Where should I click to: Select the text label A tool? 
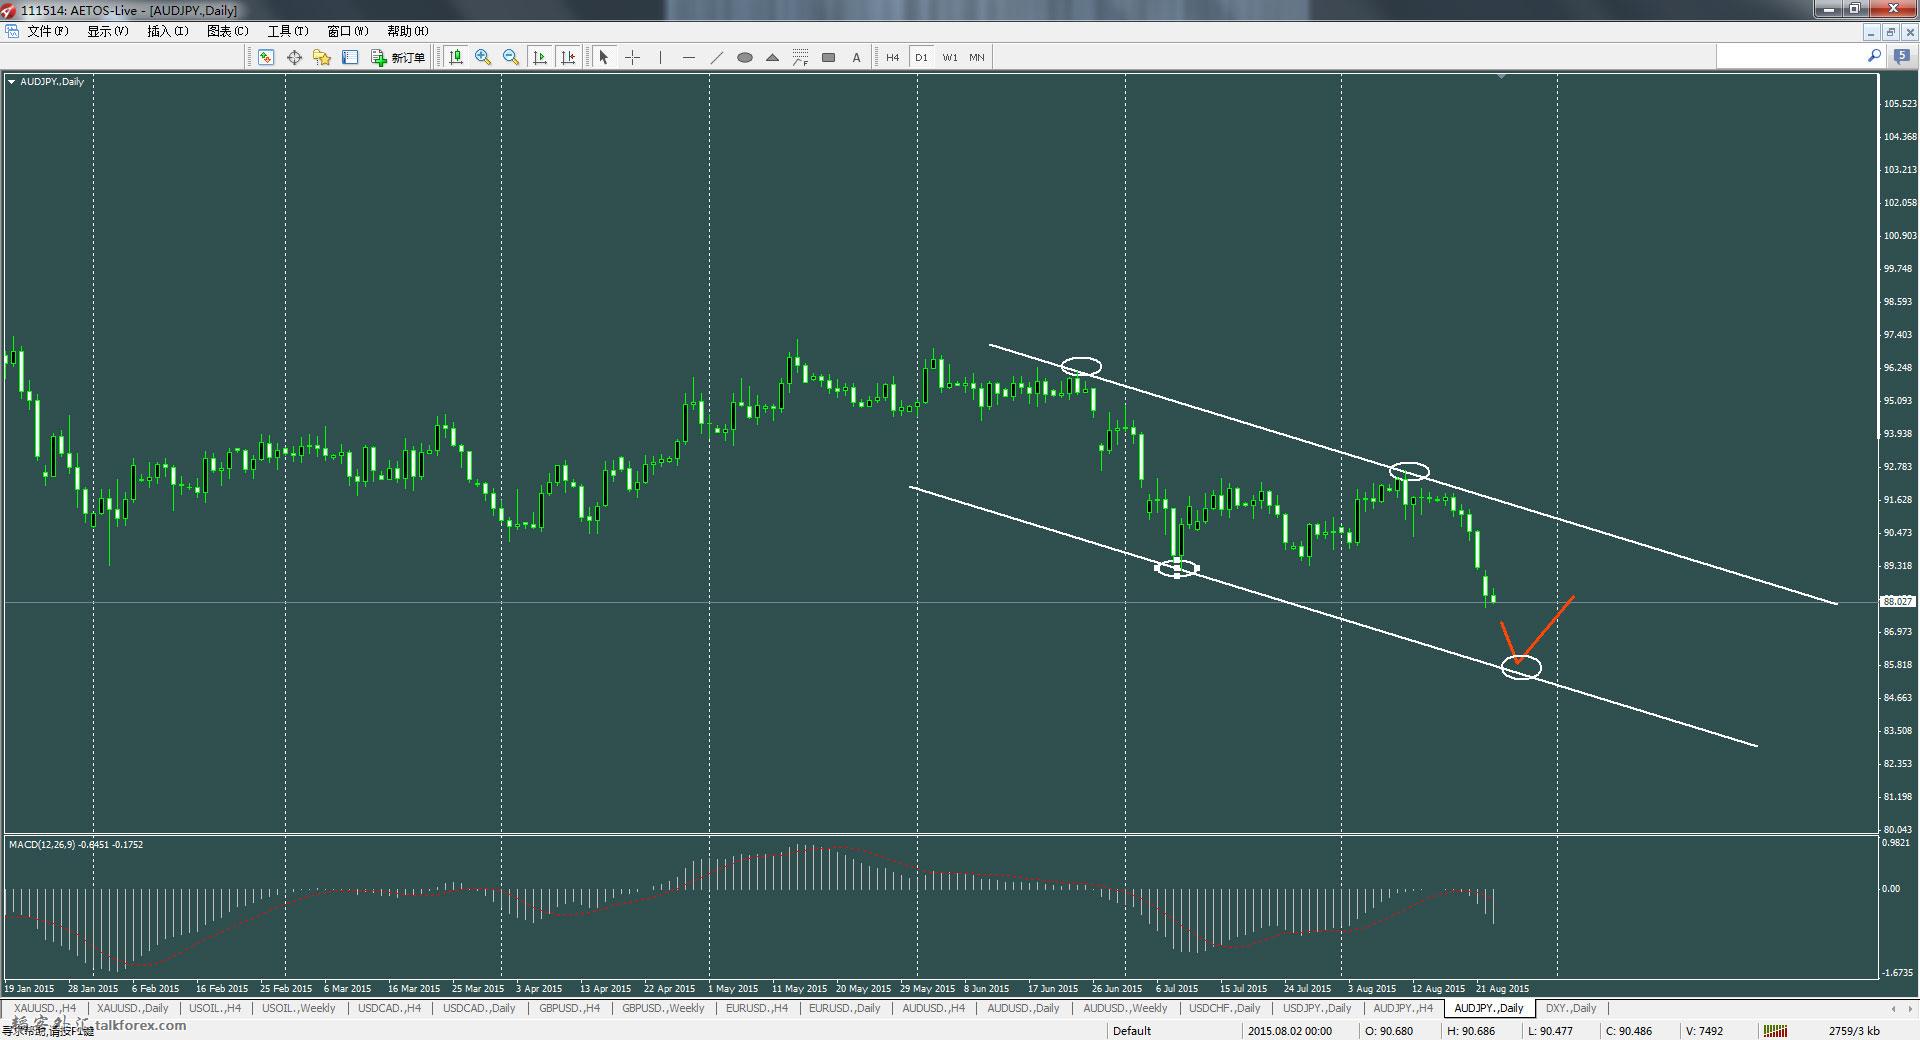click(856, 57)
